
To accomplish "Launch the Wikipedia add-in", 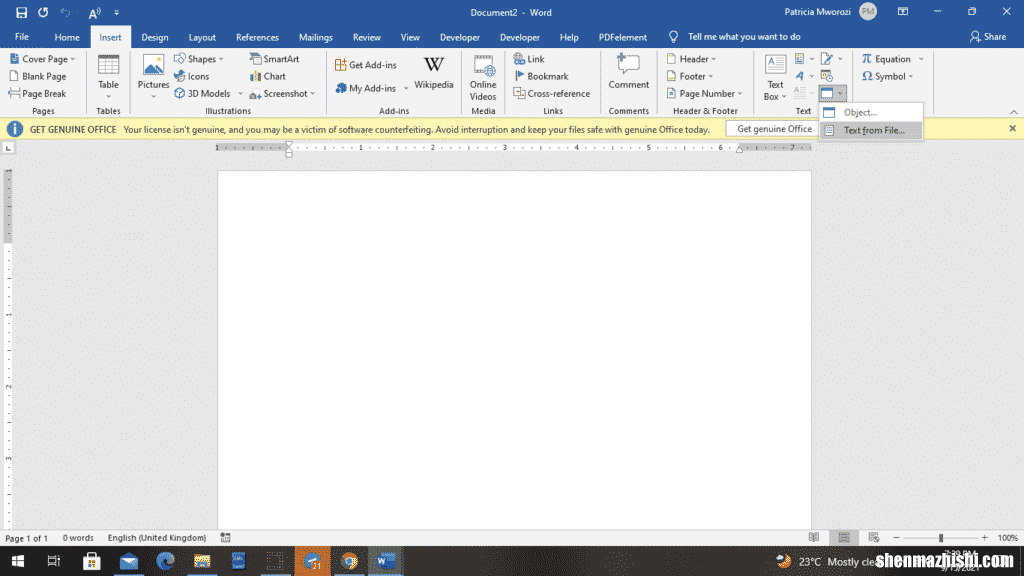I will click(434, 73).
